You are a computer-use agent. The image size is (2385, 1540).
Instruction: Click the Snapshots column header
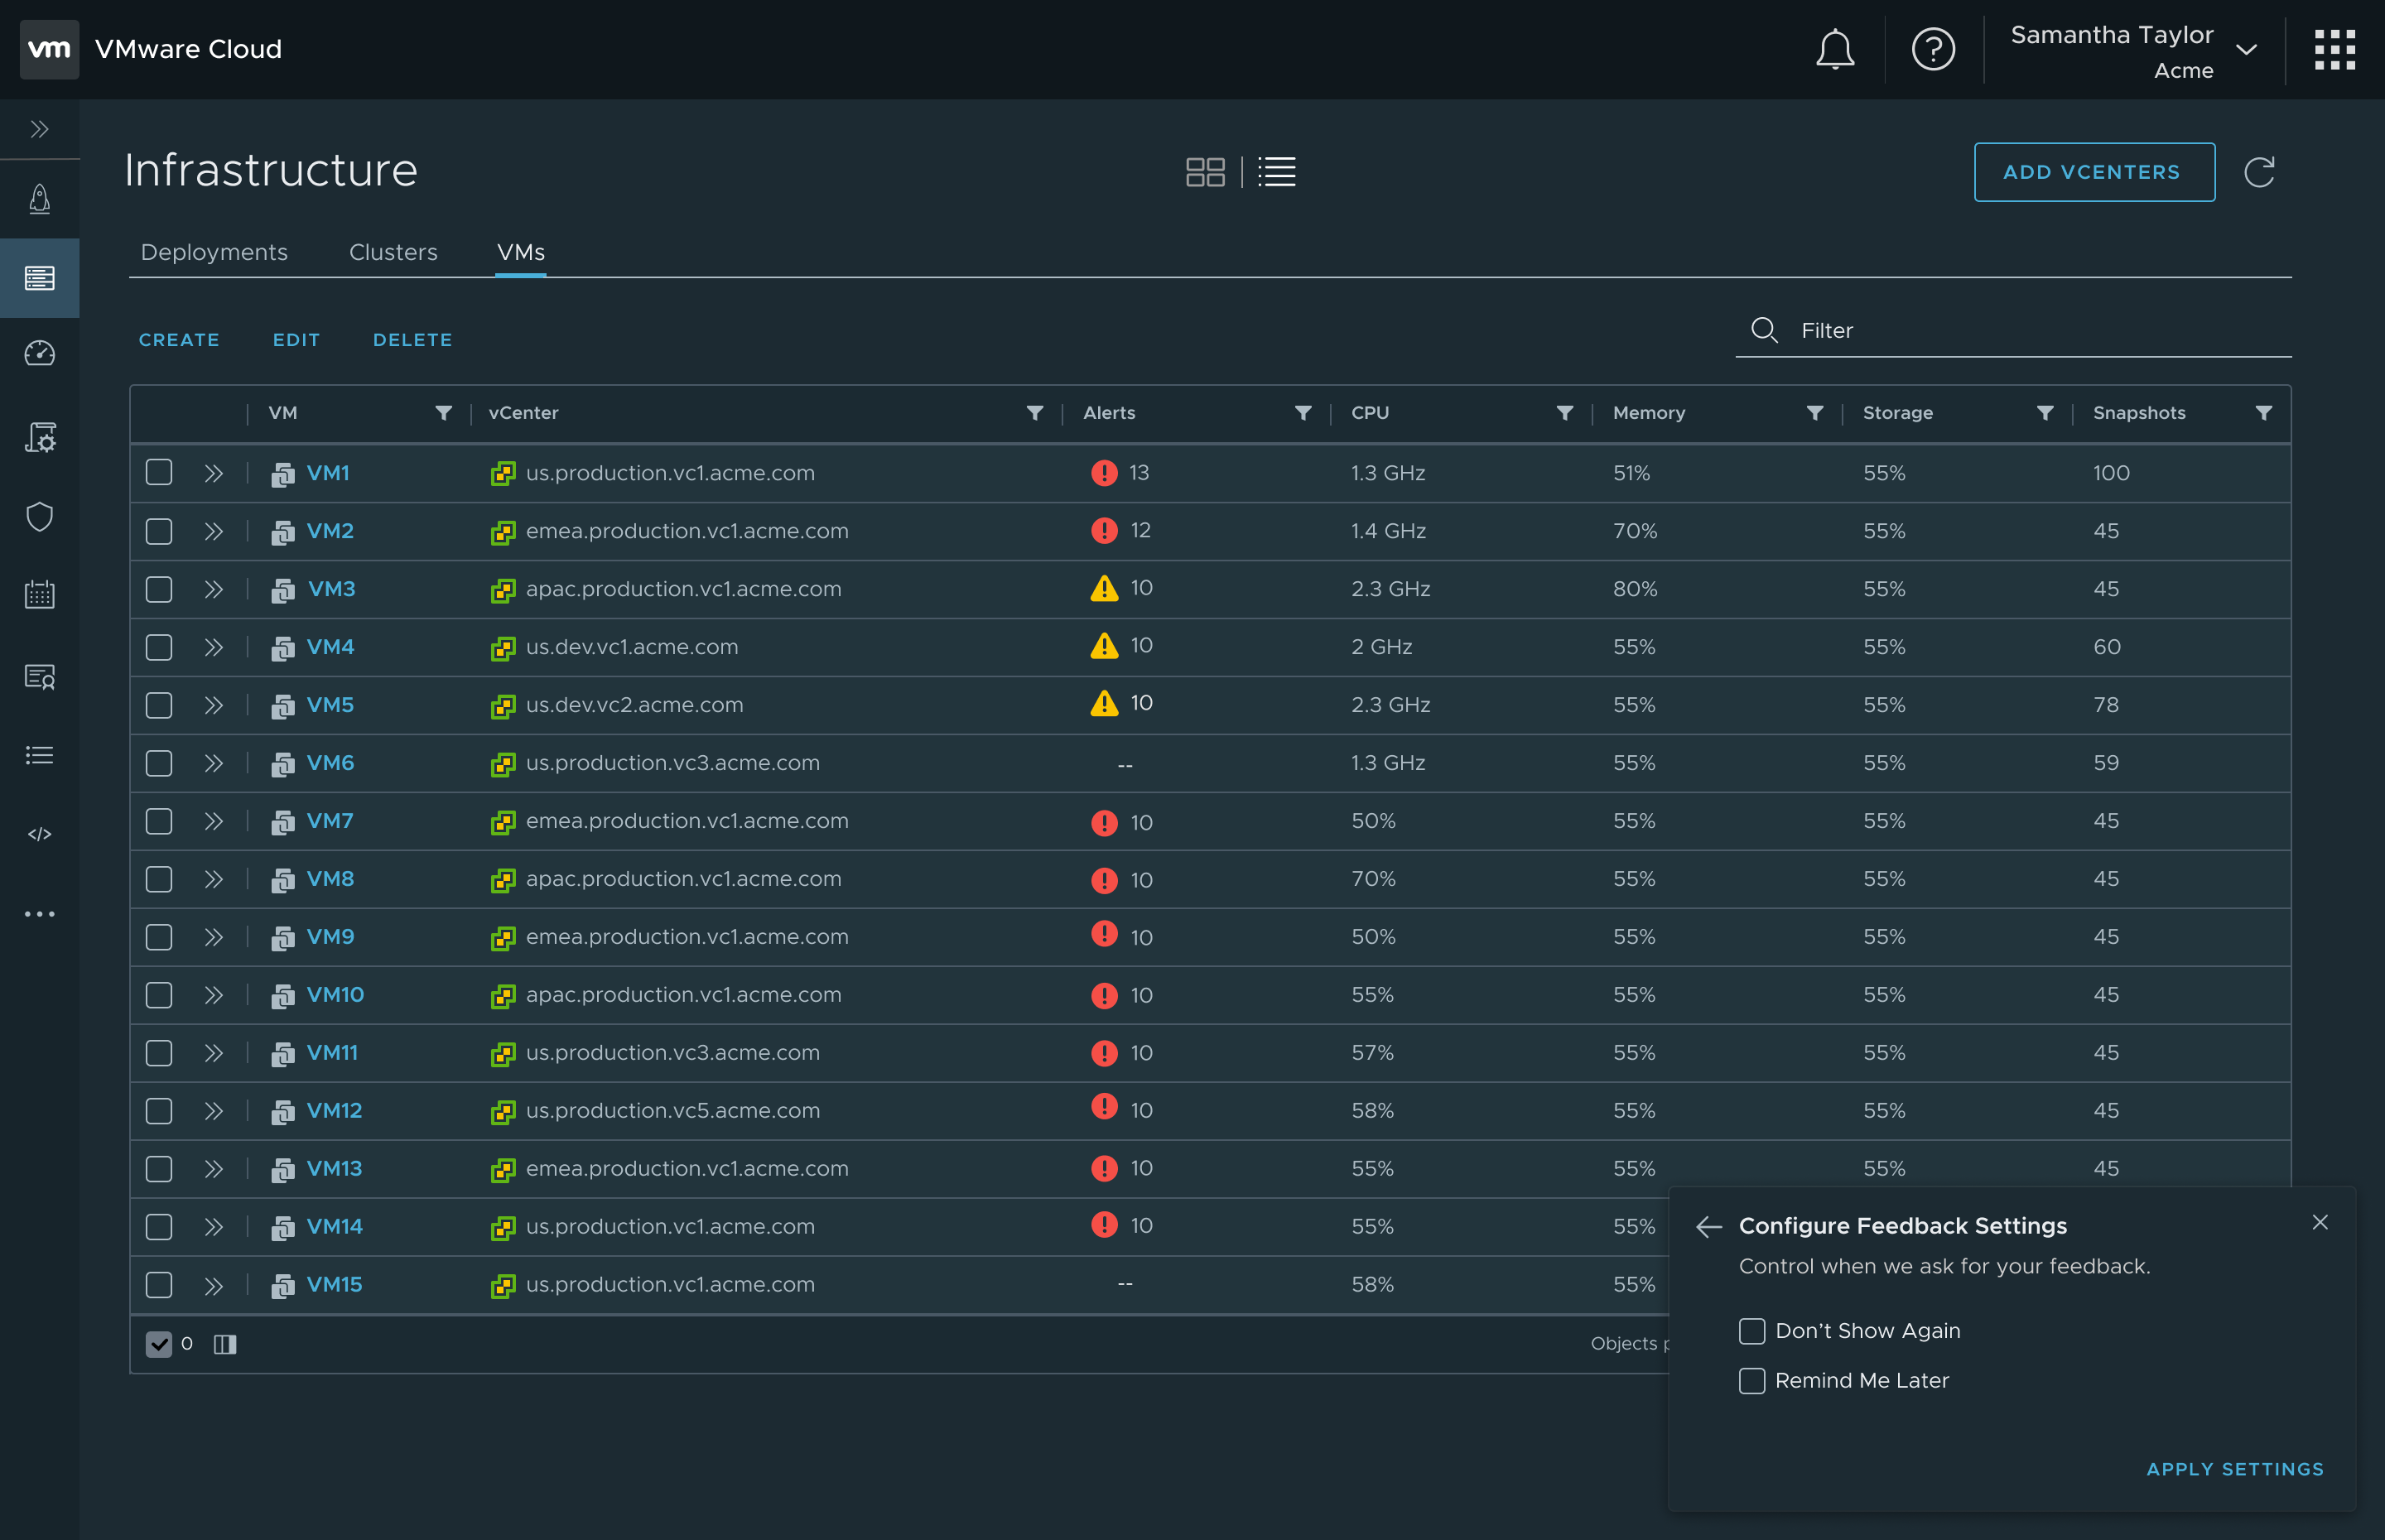[x=2139, y=413]
